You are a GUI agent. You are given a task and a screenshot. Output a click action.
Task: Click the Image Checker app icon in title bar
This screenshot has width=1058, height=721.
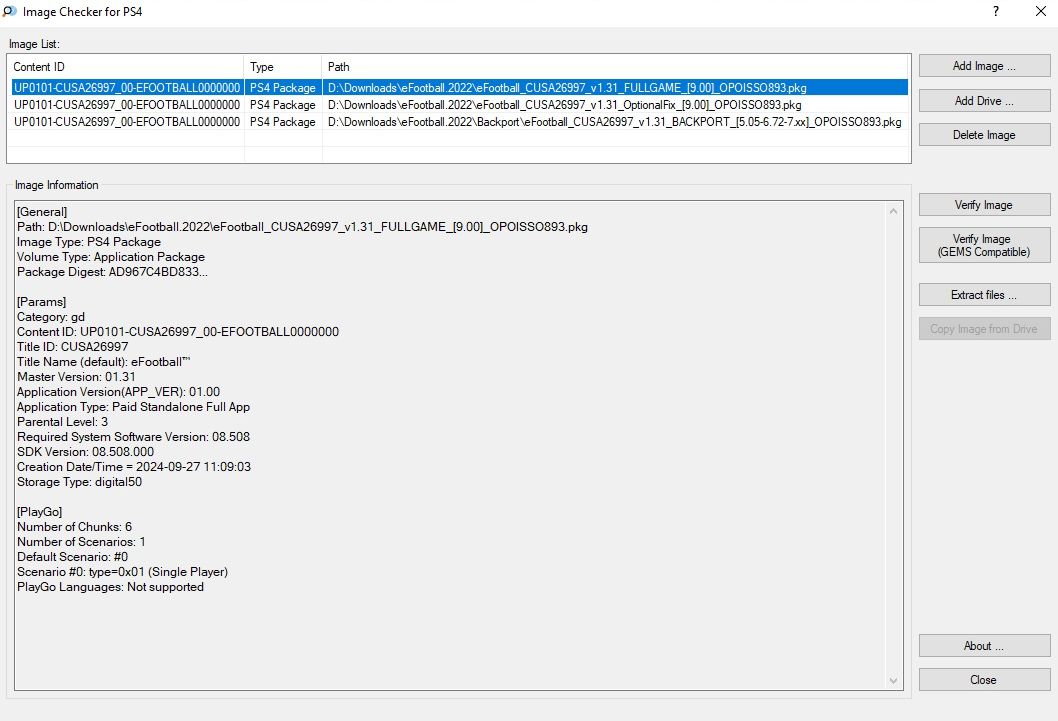coord(10,12)
